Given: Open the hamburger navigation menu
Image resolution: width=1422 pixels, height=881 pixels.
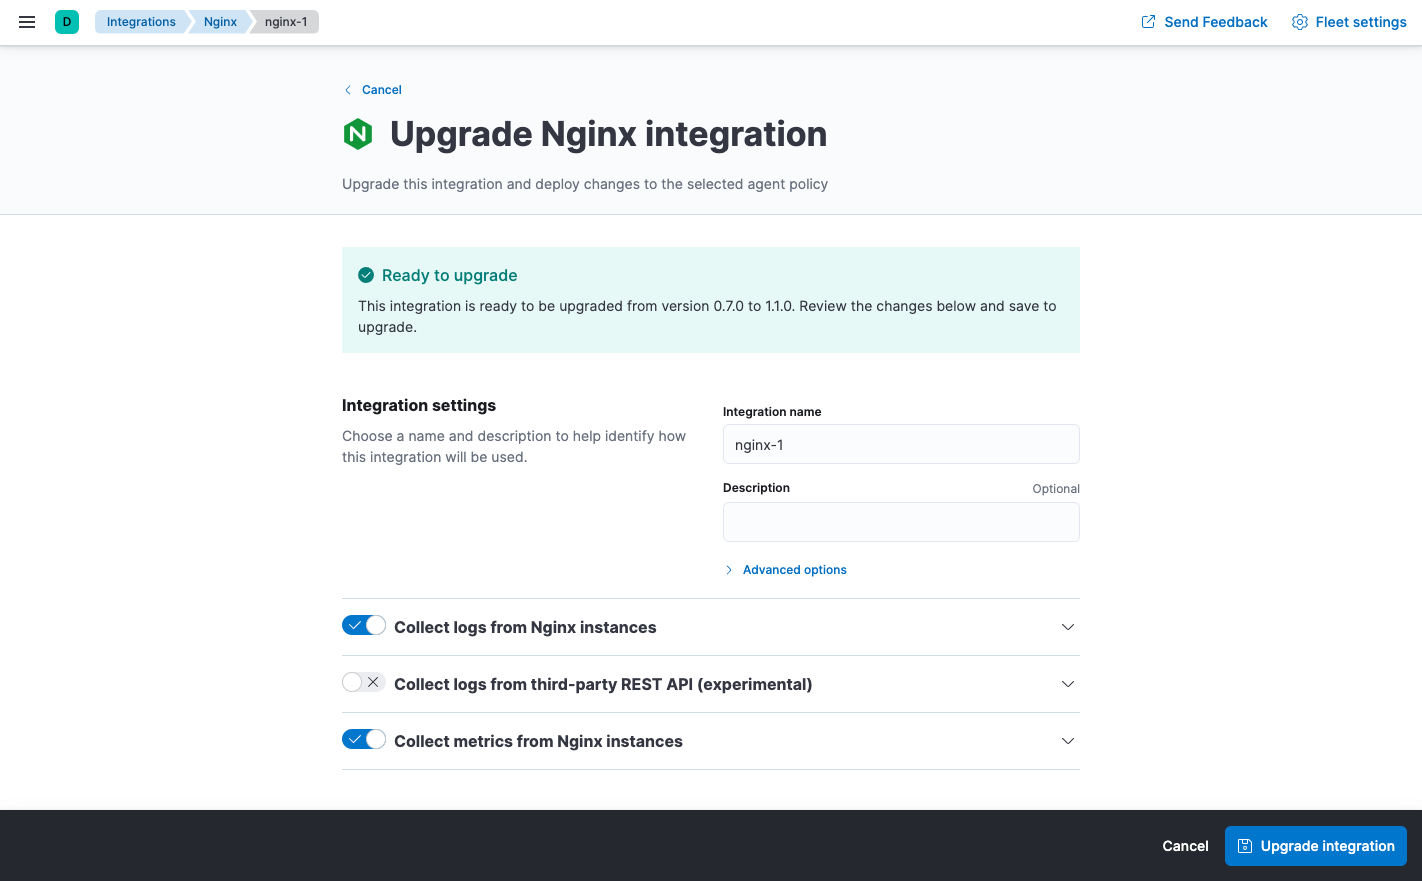Looking at the screenshot, I should tap(27, 21).
